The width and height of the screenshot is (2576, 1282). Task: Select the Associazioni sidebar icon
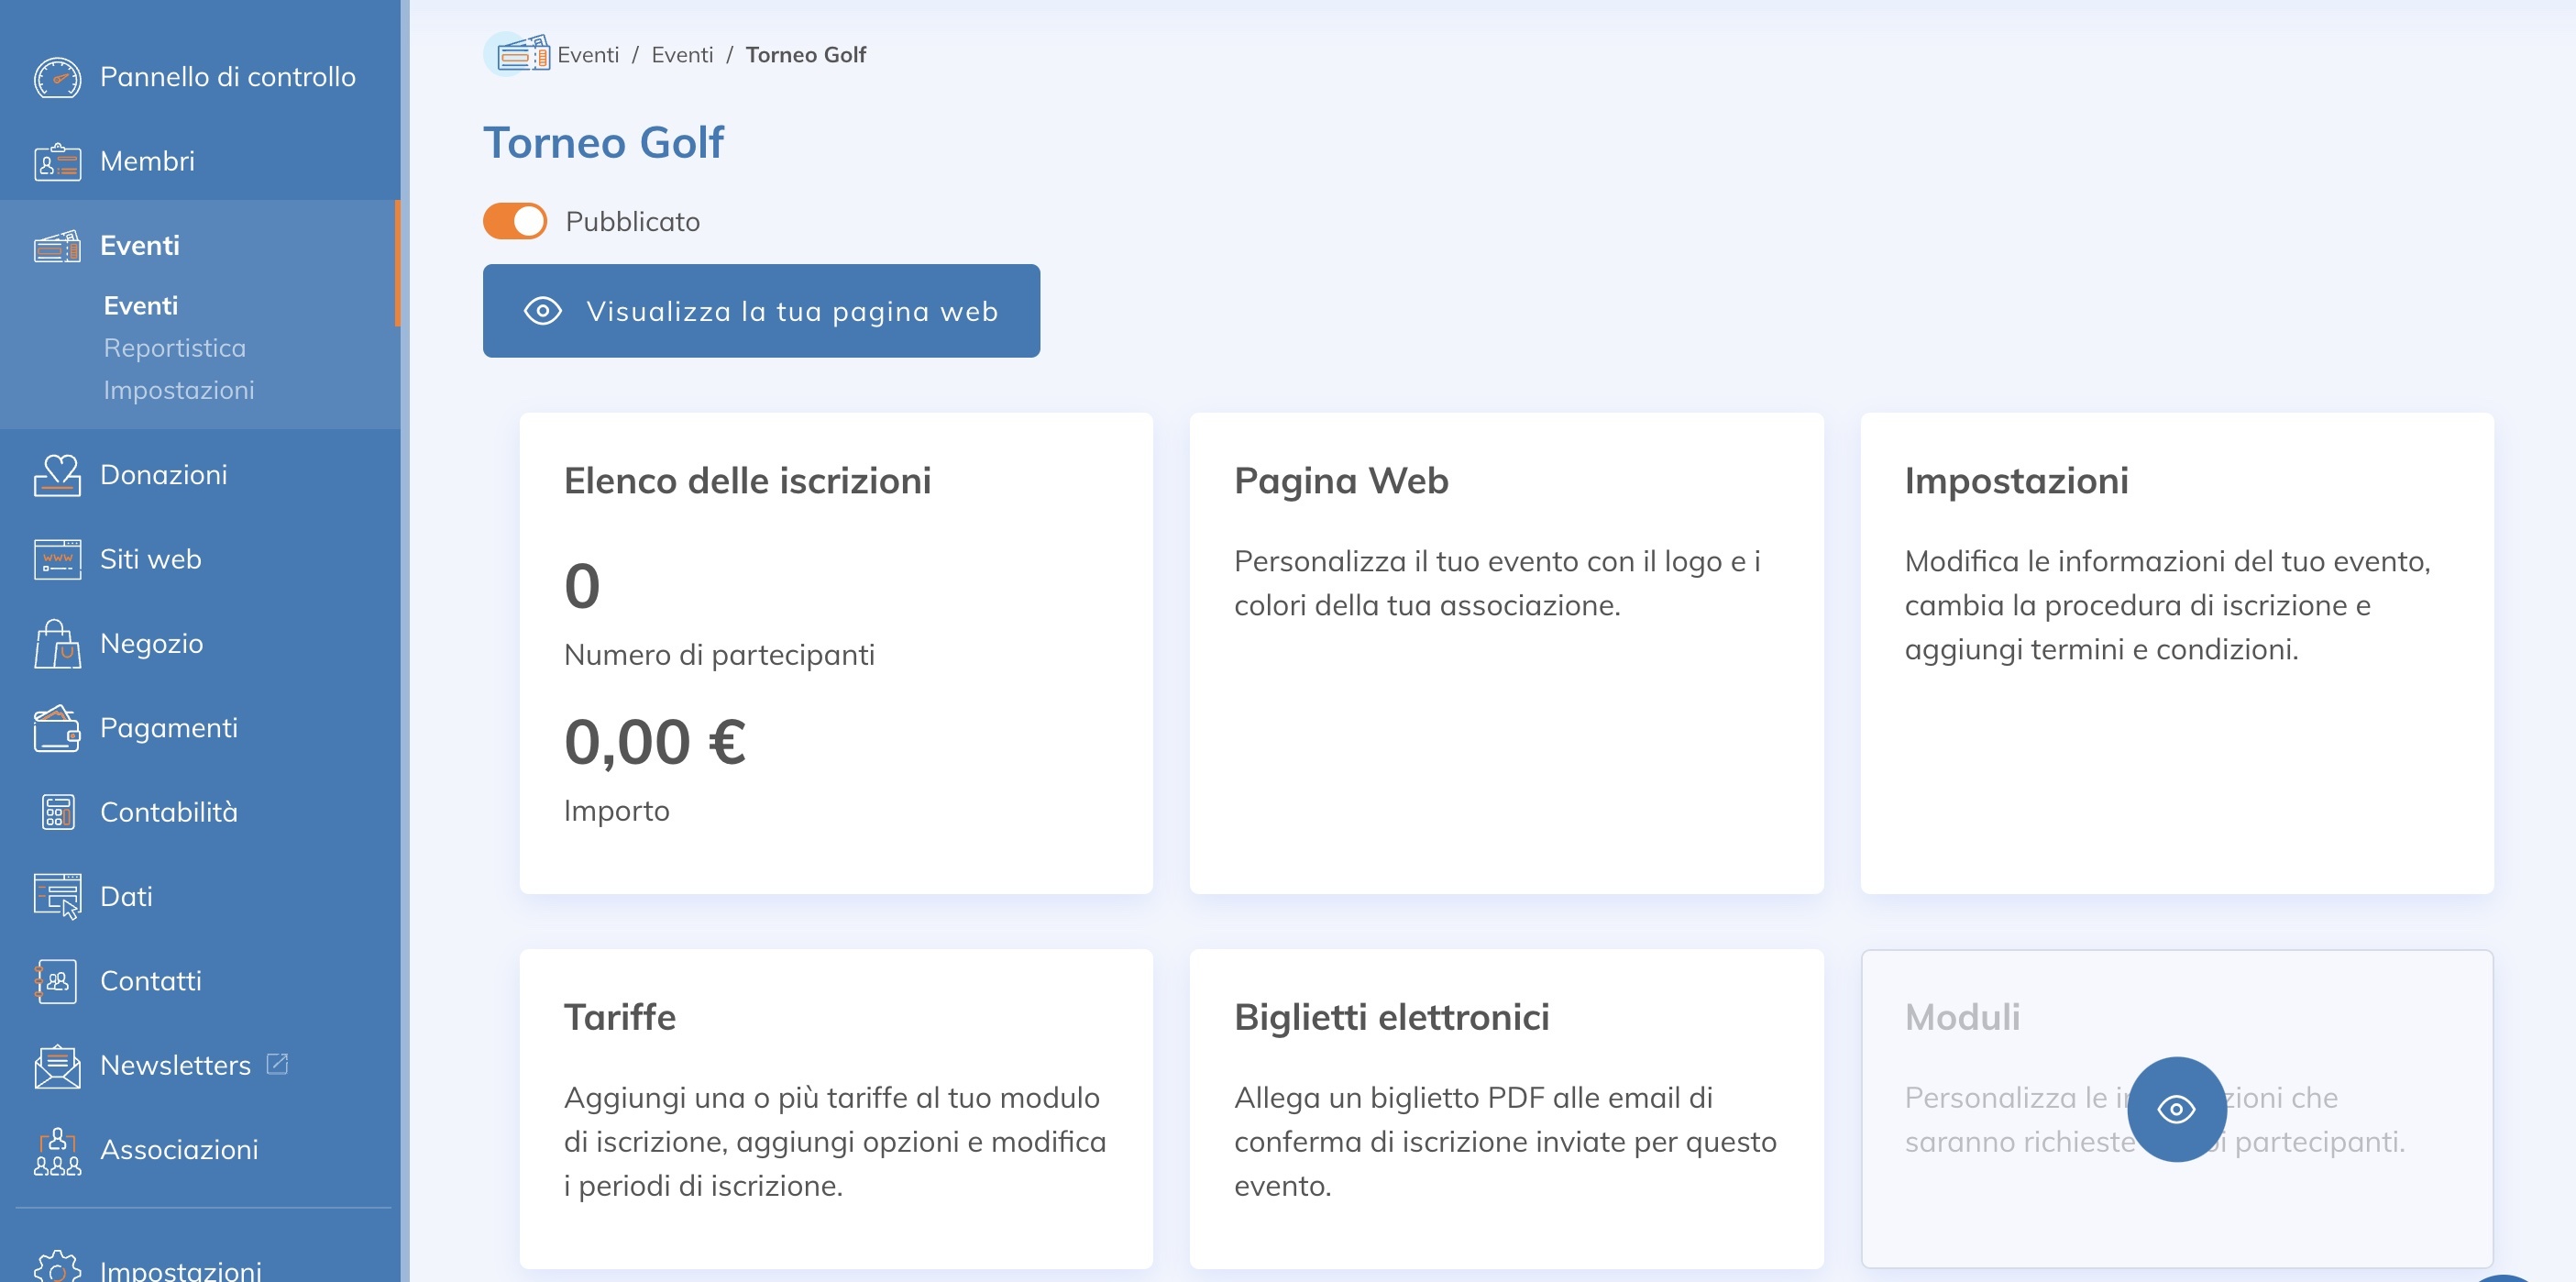coord(57,1150)
